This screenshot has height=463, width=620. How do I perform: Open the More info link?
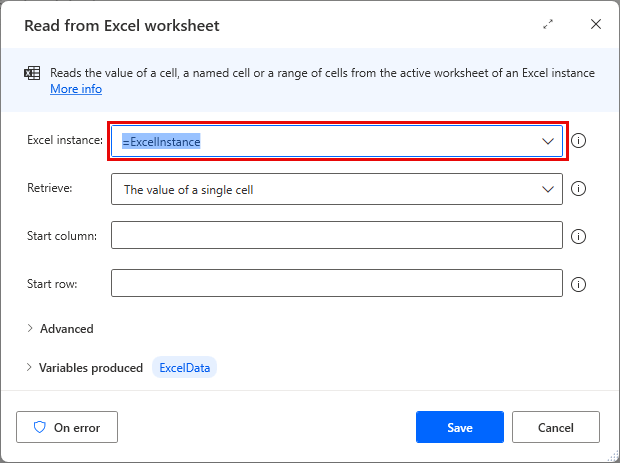click(76, 89)
